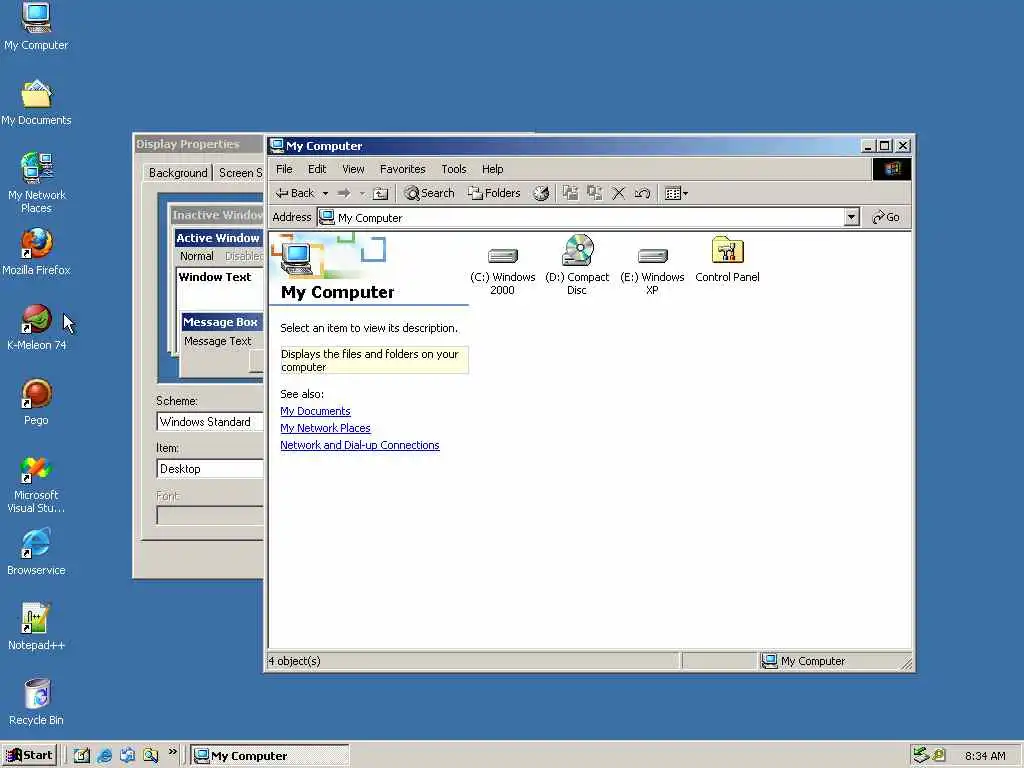1024x768 pixels.
Task: Click the History toolbar icon
Action: pos(541,193)
